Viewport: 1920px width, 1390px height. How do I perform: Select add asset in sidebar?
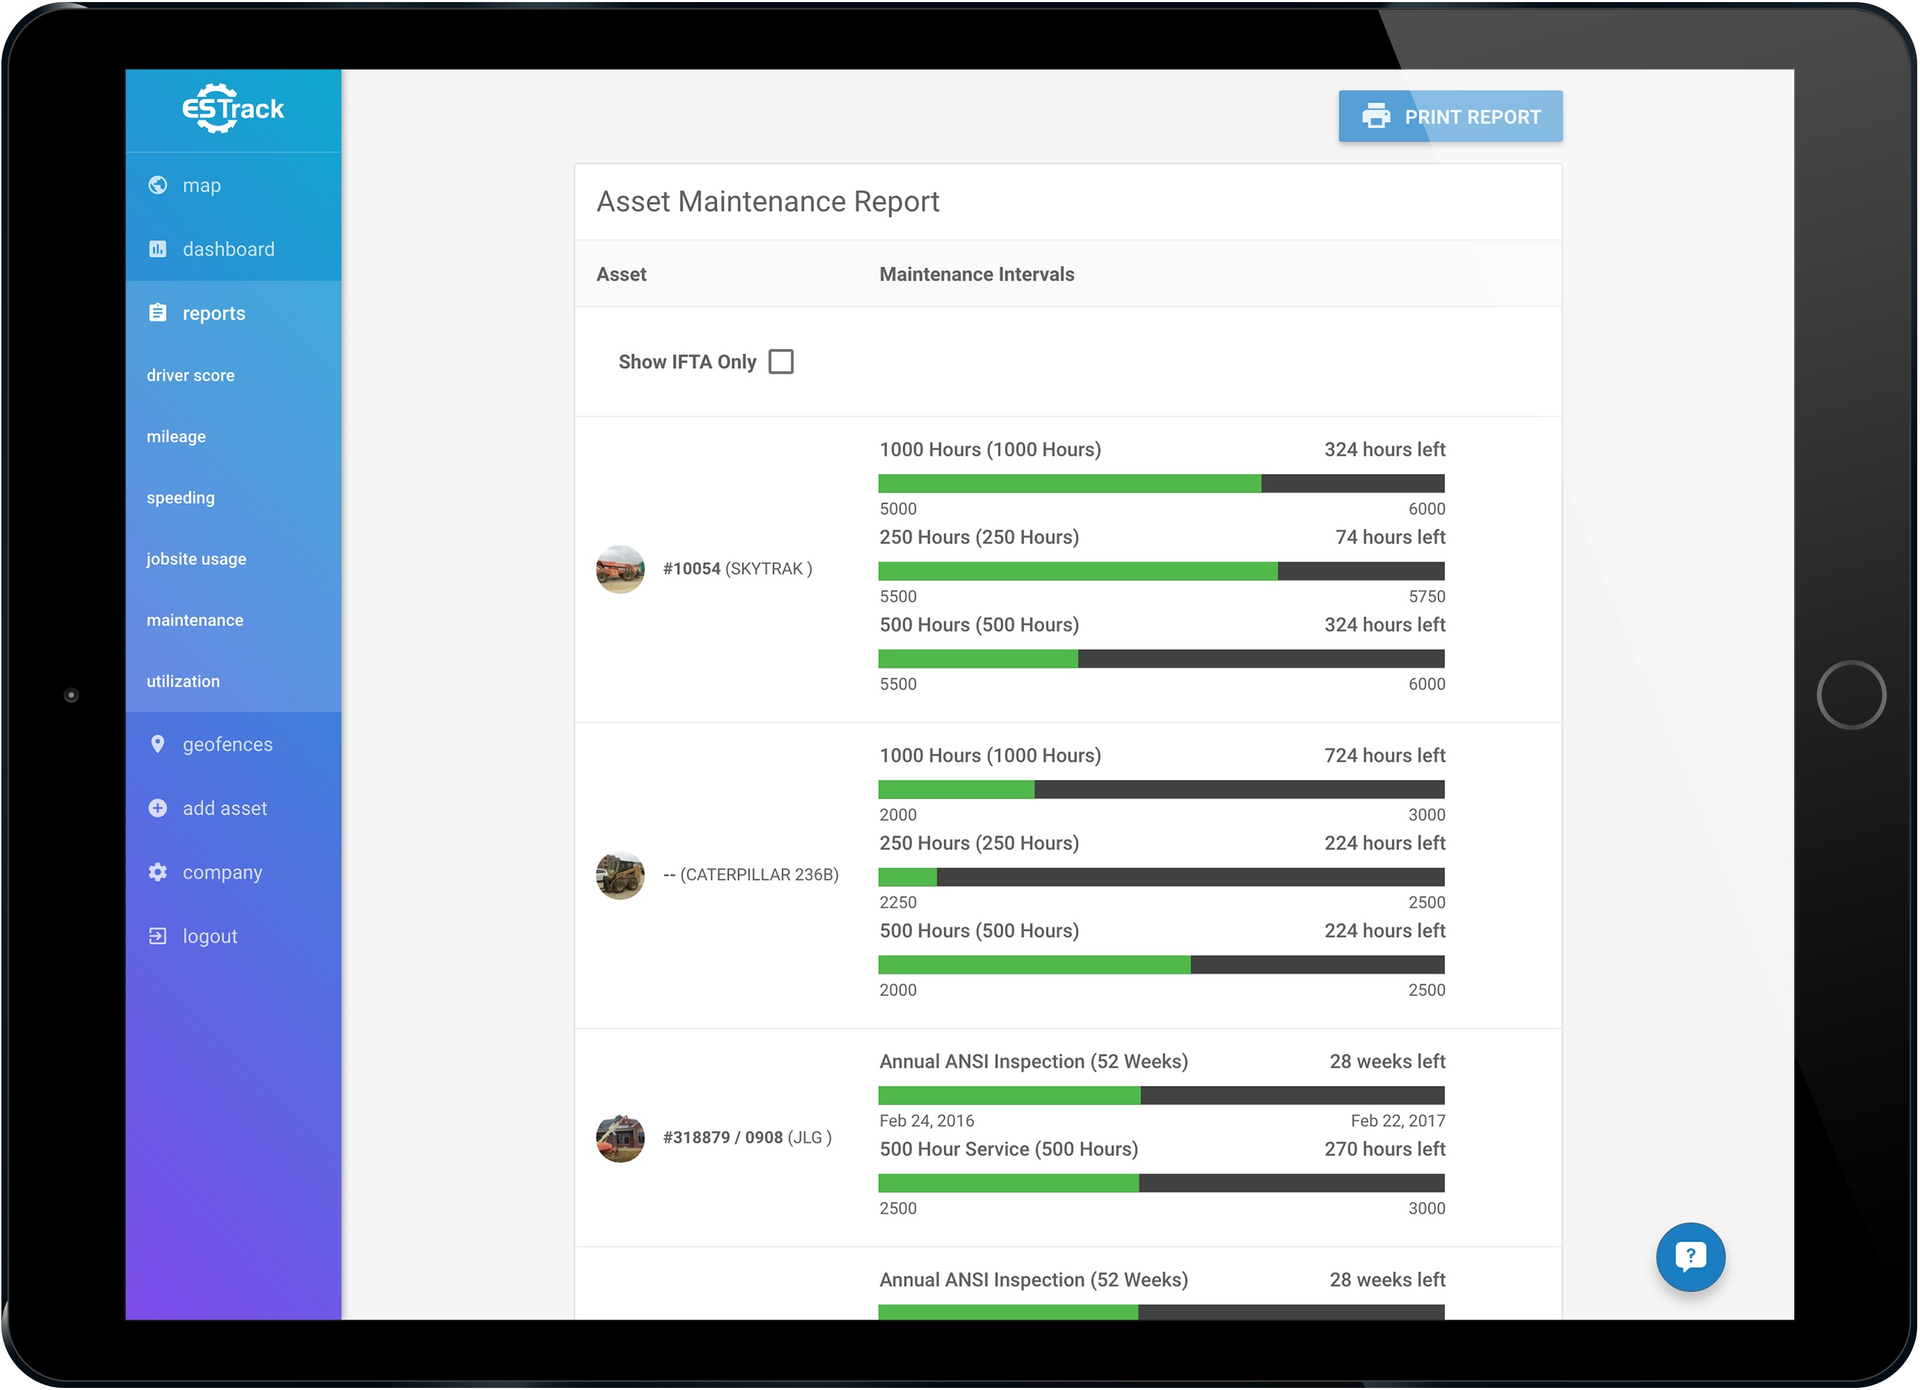233,808
